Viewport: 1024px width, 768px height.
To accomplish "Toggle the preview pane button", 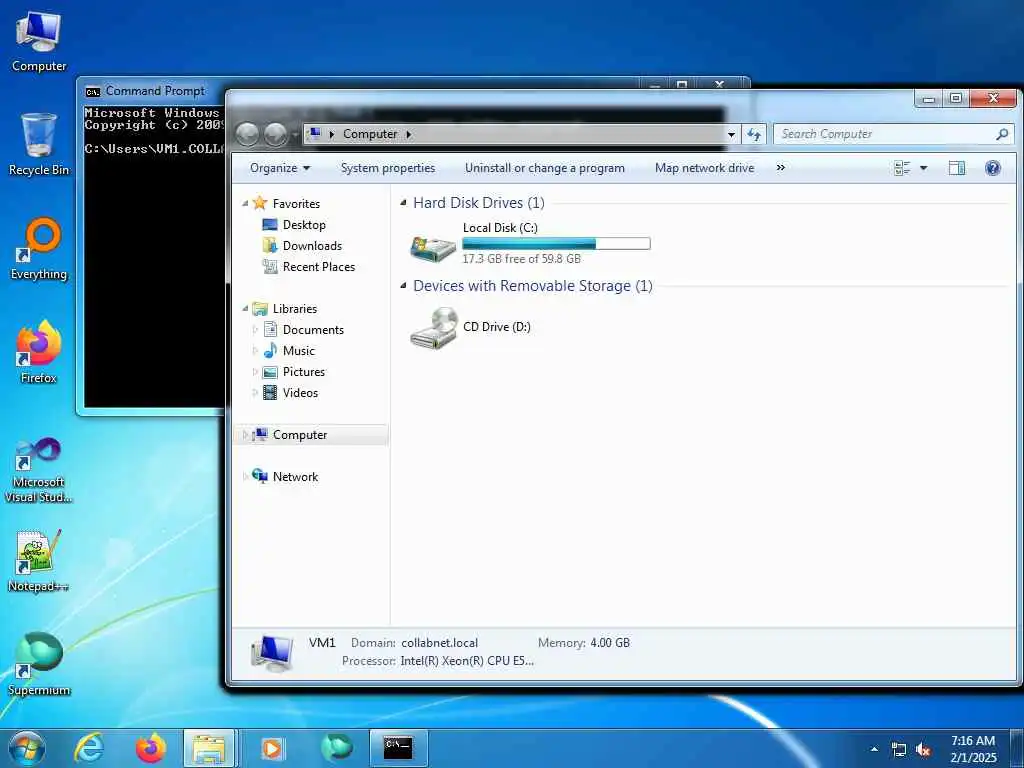I will [x=957, y=168].
